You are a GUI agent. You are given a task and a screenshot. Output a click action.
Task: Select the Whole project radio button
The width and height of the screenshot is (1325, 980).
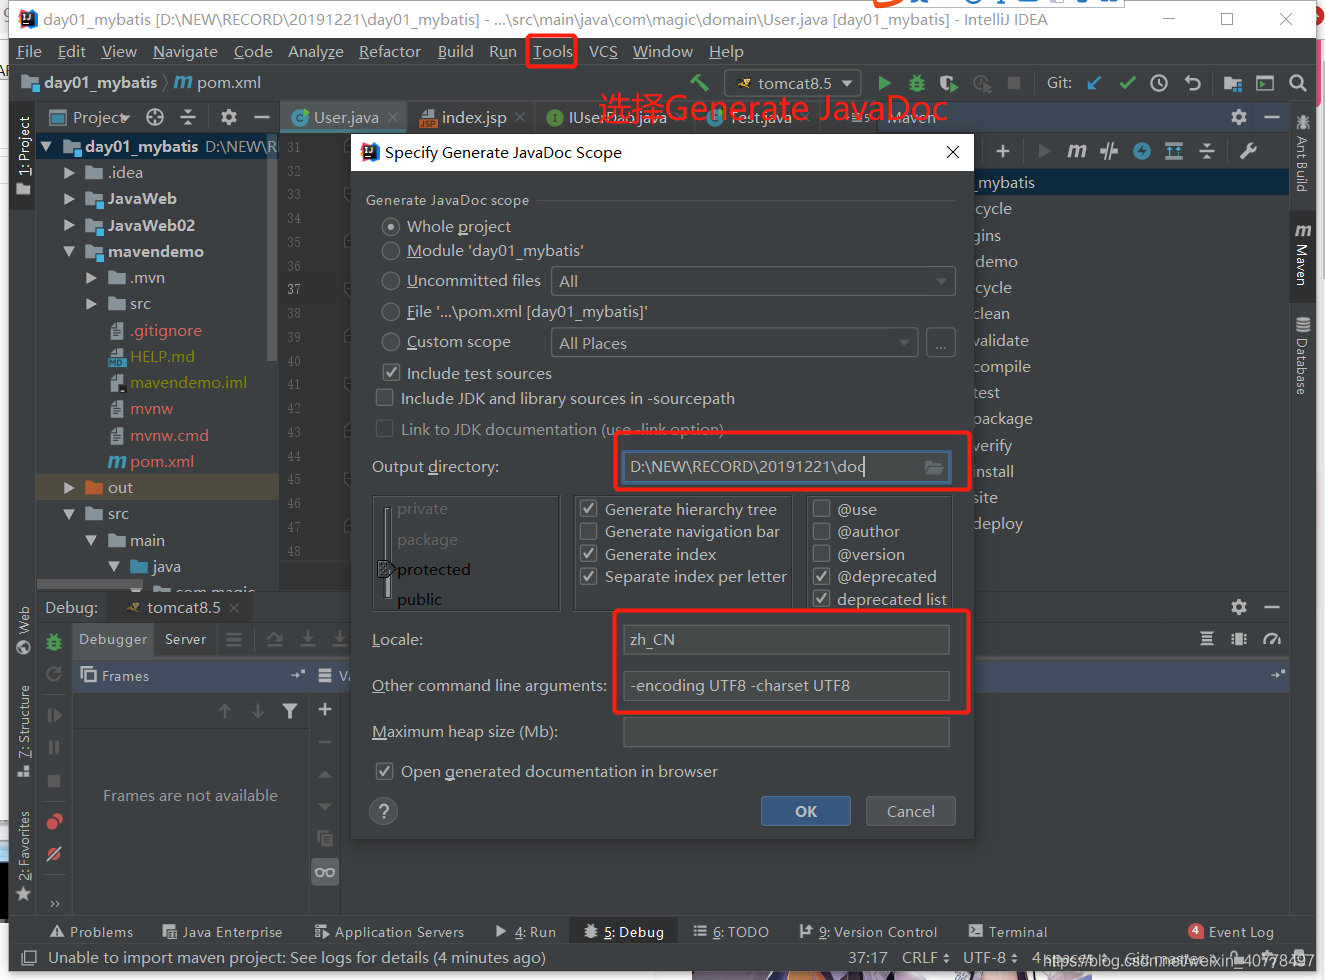(x=391, y=227)
